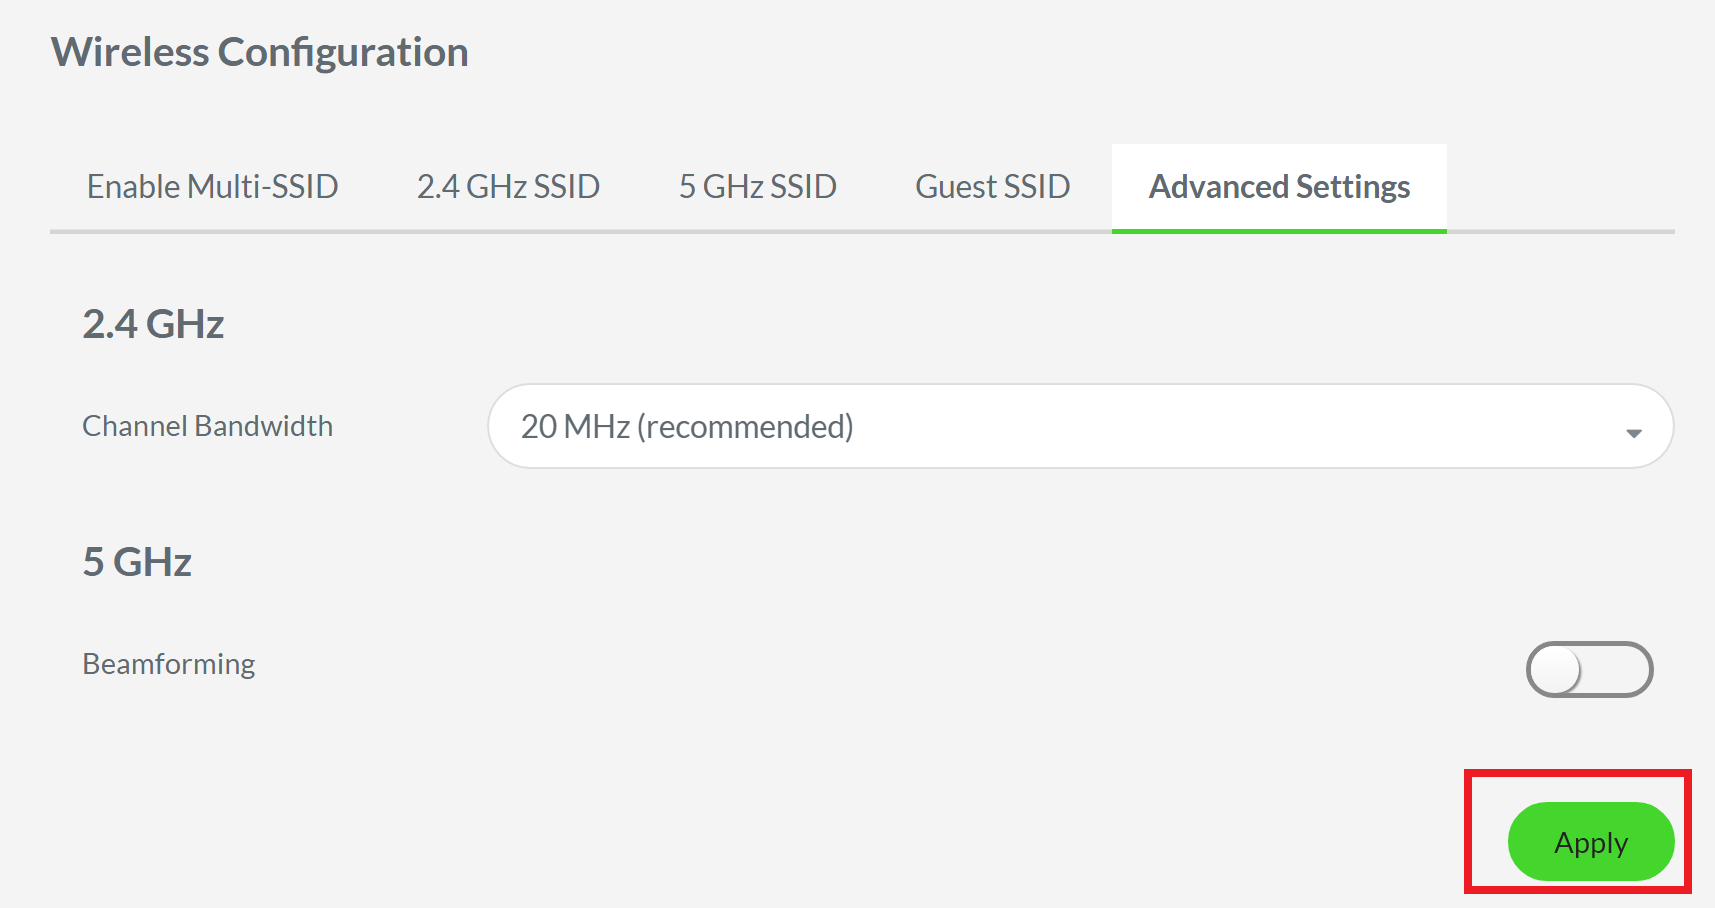The height and width of the screenshot is (908, 1715).
Task: Select the 20 MHz recommended value field
Action: (x=688, y=426)
